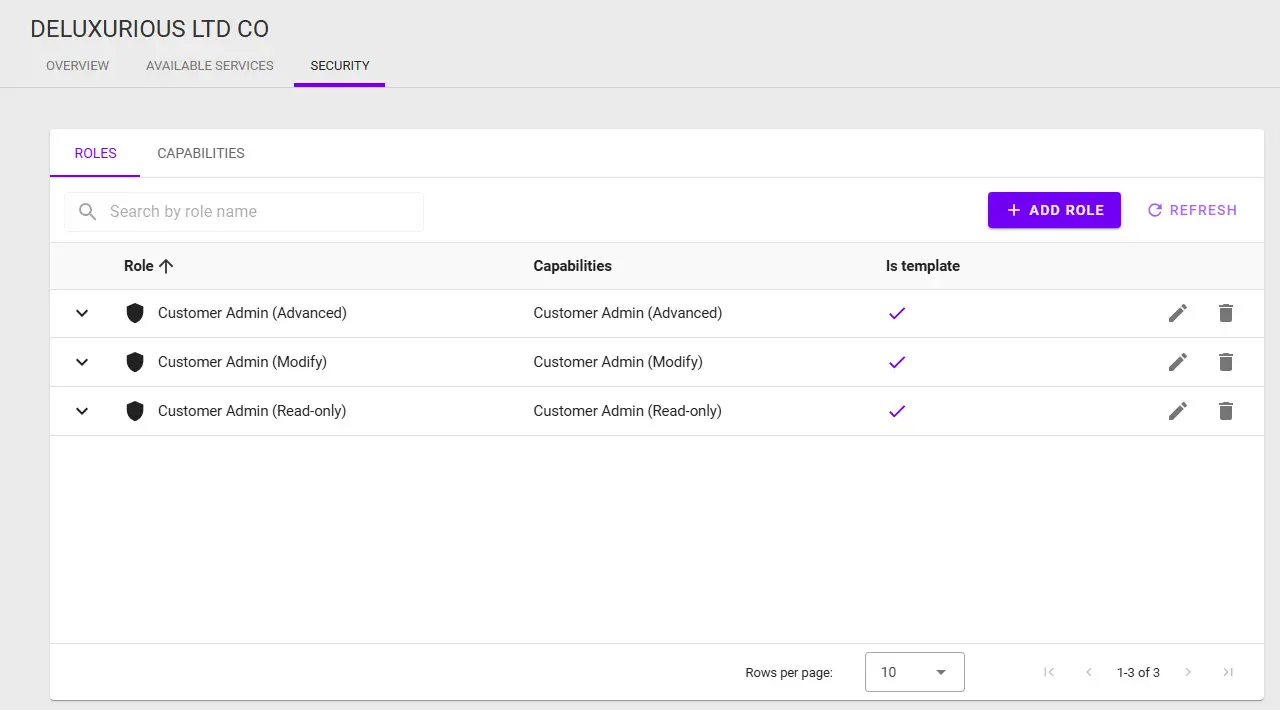Expand the Customer Admin (Read-only) row
Viewport: 1280px width, 710px height.
(82, 411)
